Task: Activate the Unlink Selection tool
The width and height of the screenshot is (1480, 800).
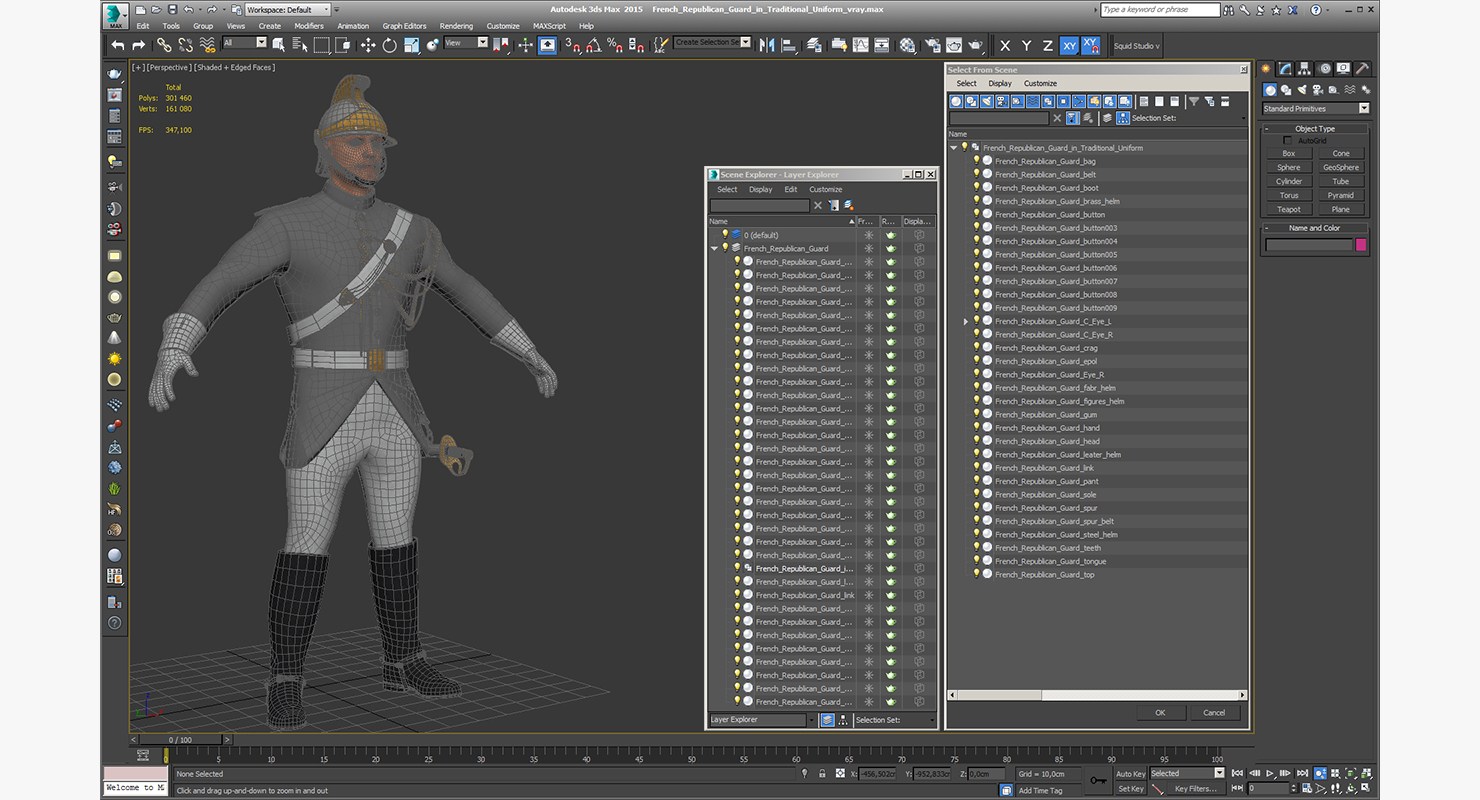Action: pos(186,45)
